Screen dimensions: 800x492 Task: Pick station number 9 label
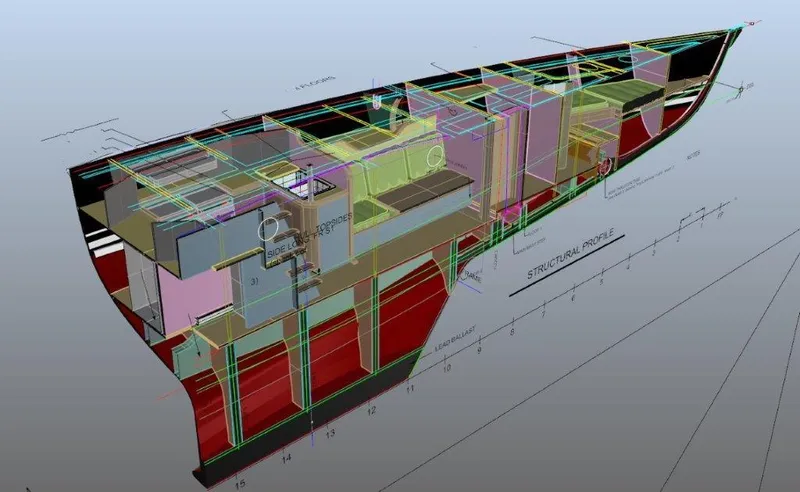coord(479,350)
